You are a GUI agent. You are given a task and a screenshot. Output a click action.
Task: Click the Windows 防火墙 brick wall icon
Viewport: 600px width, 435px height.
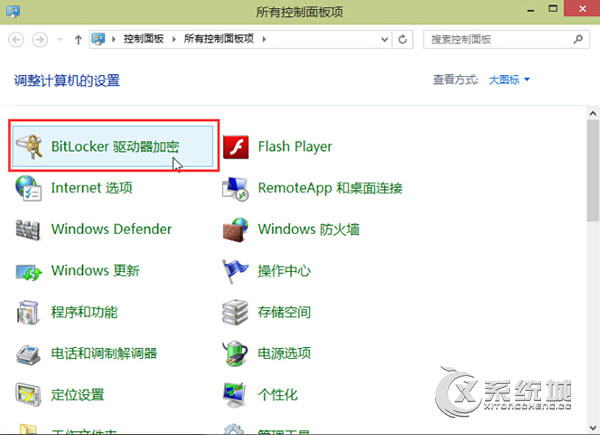(x=236, y=230)
